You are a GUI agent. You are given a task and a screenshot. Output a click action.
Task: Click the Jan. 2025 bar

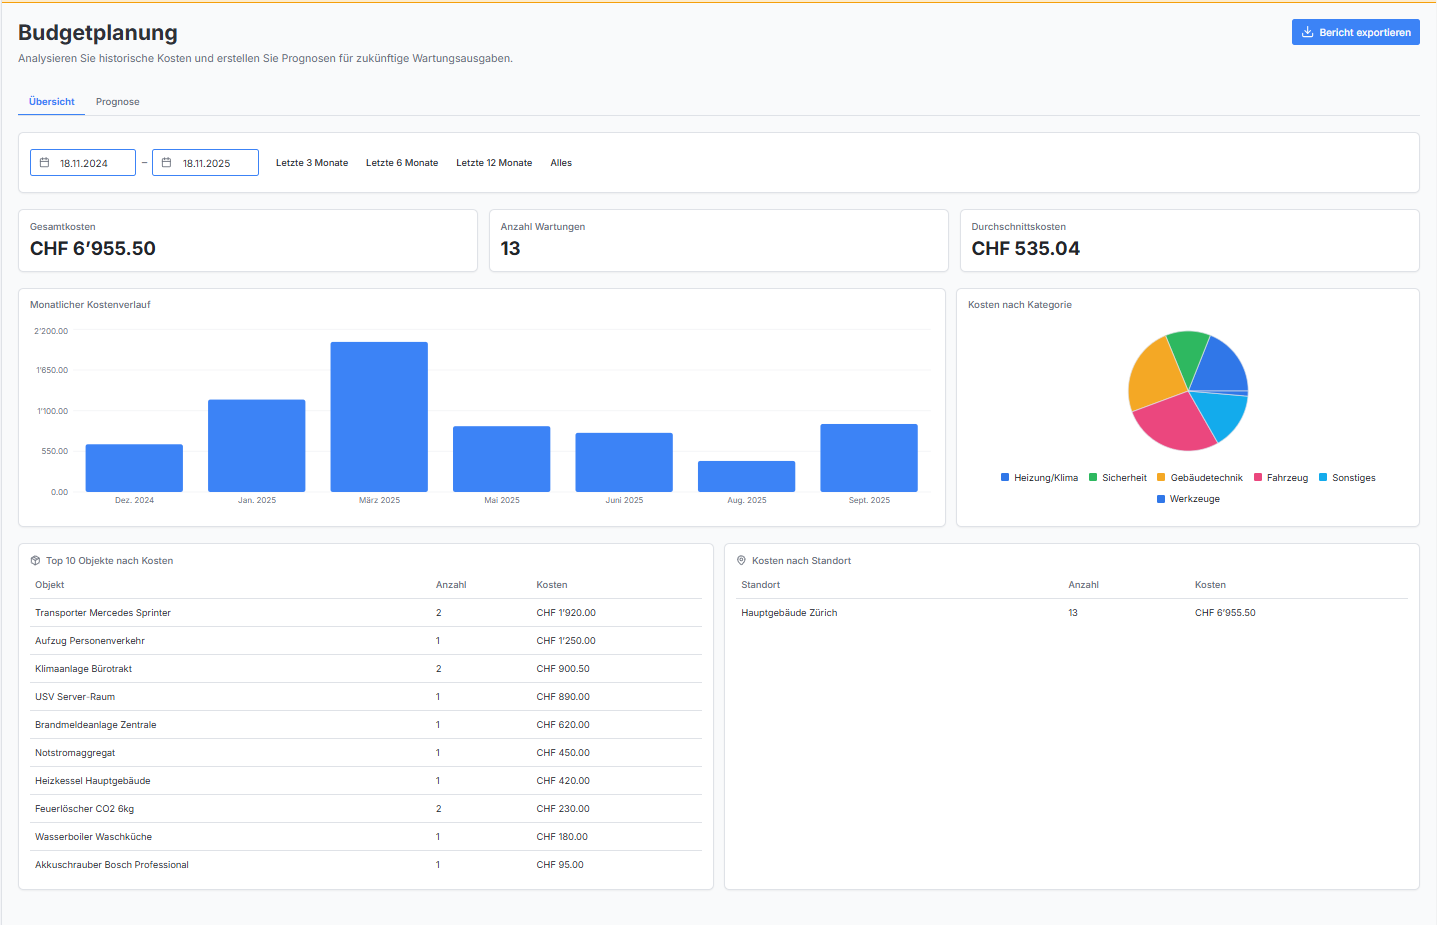tap(257, 446)
